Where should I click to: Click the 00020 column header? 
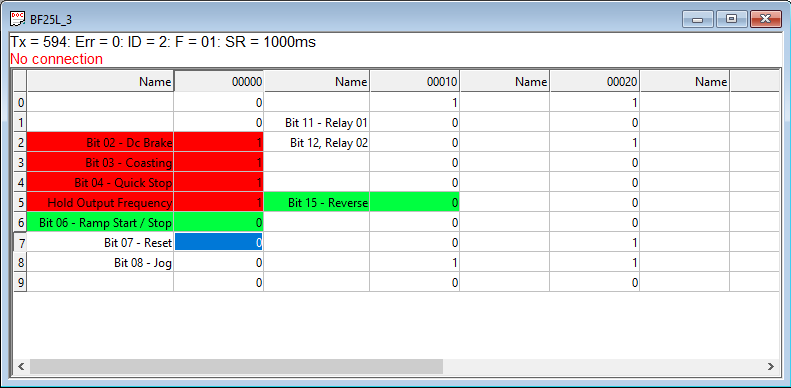coord(595,82)
